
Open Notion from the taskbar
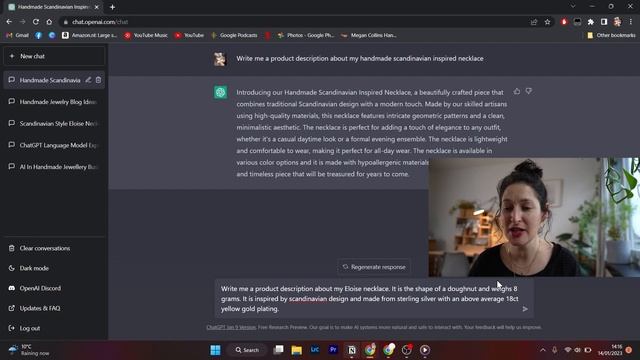[351, 350]
